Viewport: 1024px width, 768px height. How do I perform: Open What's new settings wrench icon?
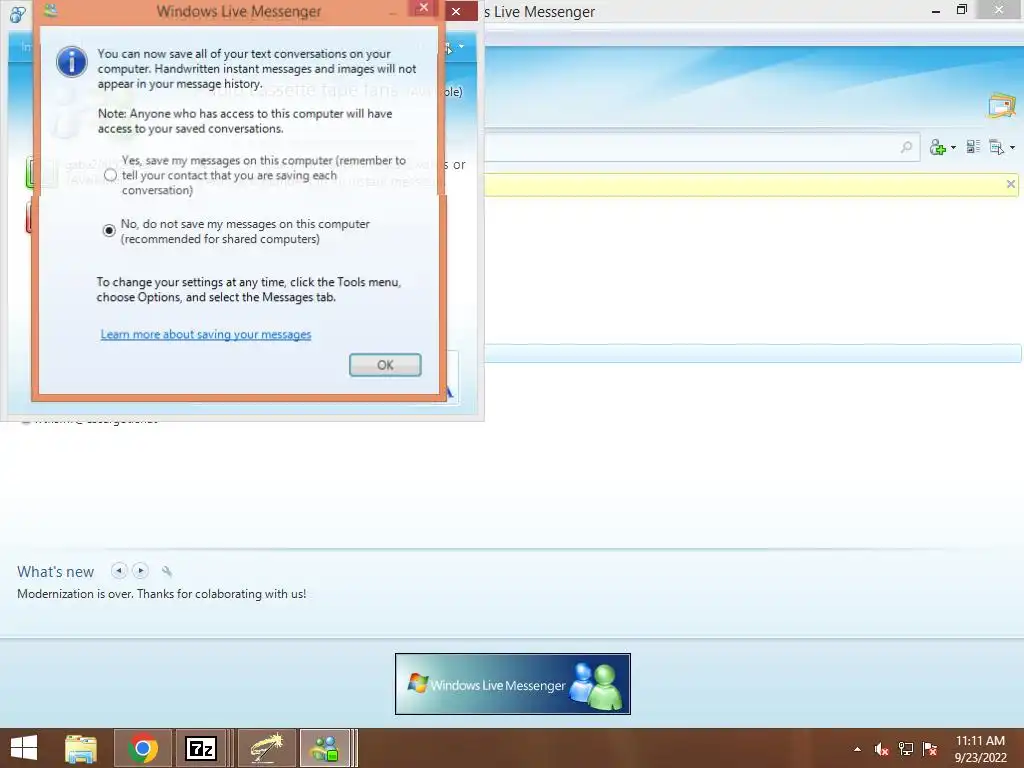coord(167,571)
